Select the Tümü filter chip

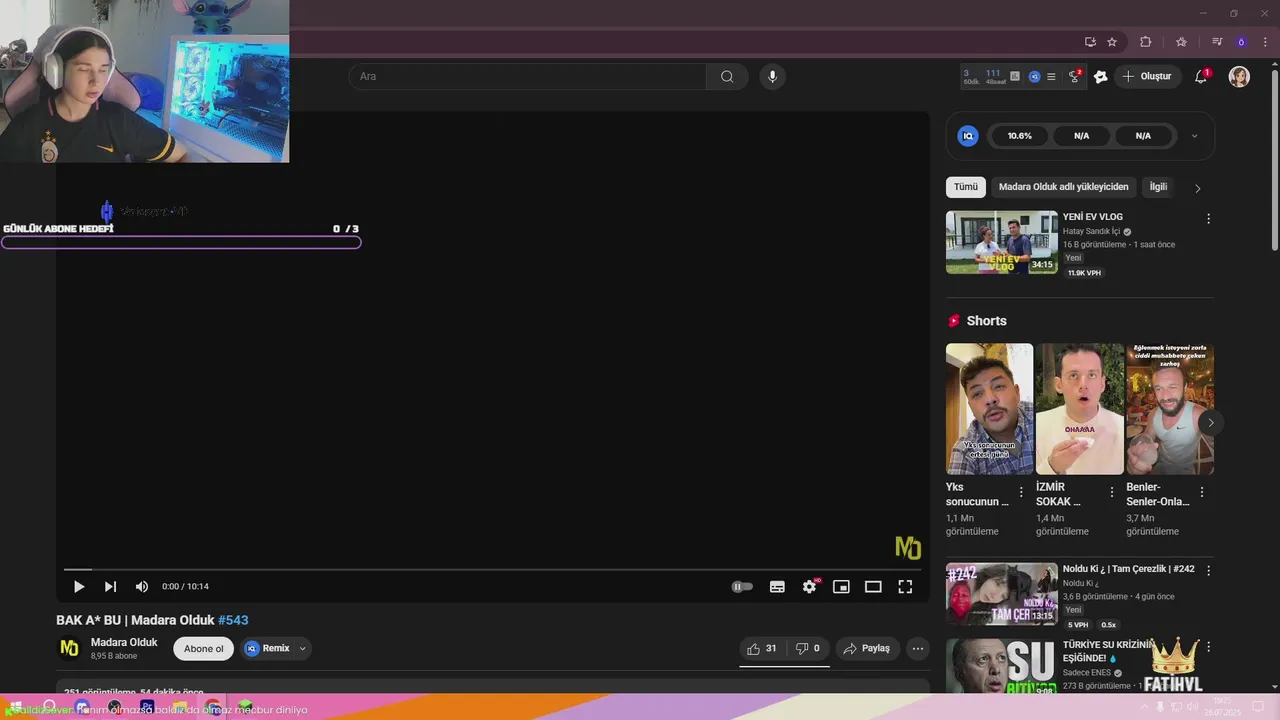click(x=966, y=187)
